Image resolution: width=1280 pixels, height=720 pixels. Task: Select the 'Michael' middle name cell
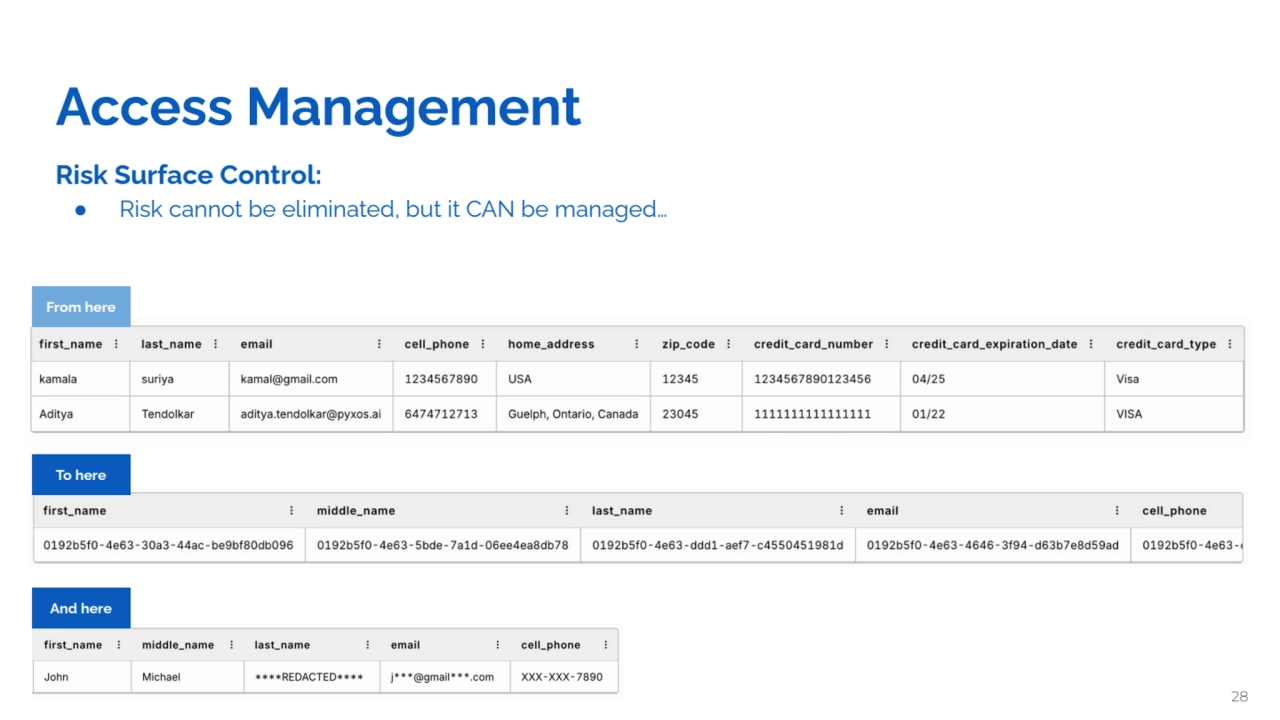pyautogui.click(x=187, y=677)
